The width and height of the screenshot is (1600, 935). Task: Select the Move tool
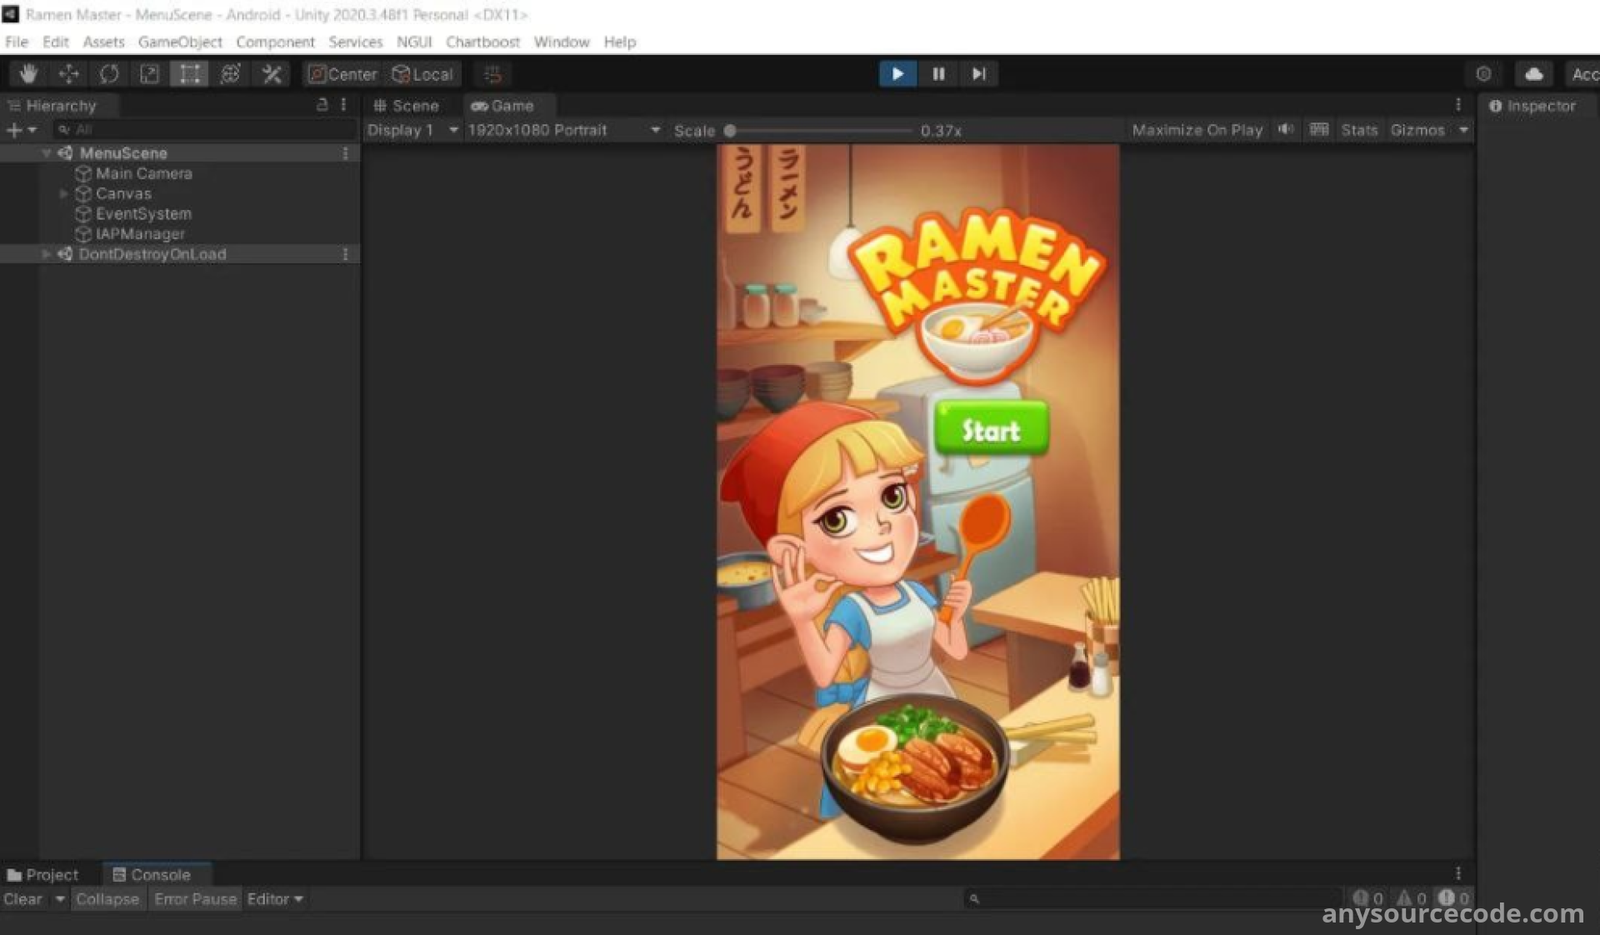(69, 74)
